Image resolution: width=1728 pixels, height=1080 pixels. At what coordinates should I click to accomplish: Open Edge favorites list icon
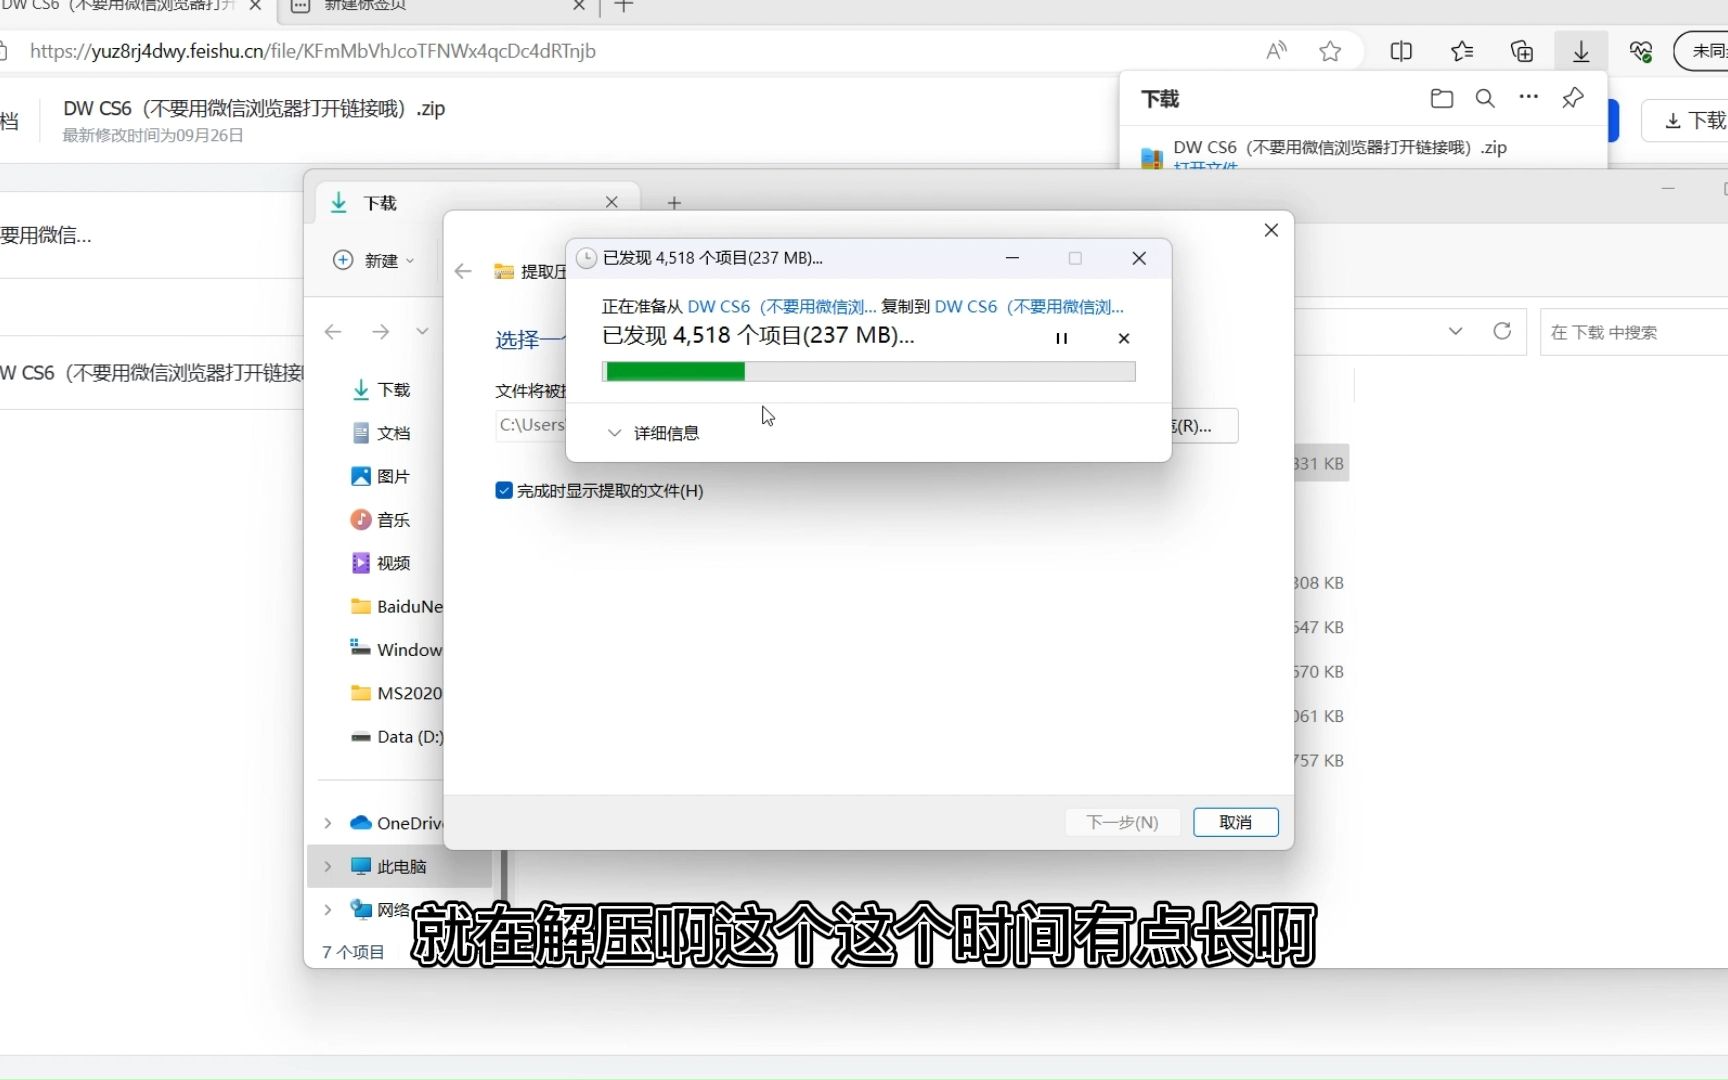pyautogui.click(x=1462, y=51)
